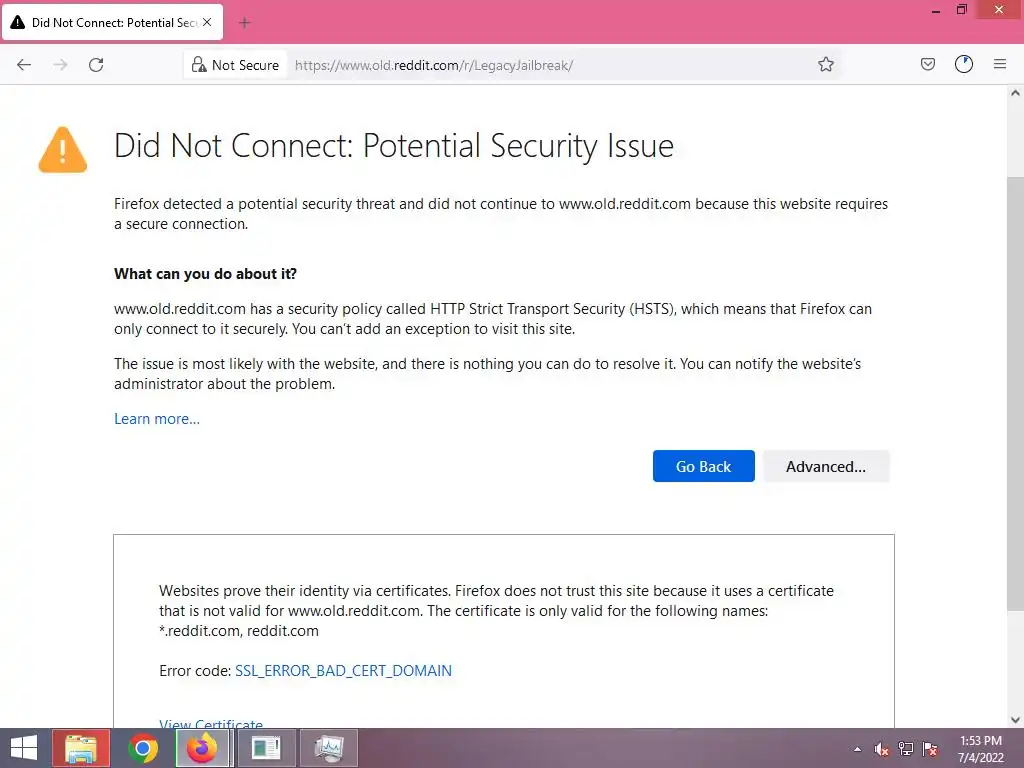
Task: Bookmark this page with the star
Action: pyautogui.click(x=825, y=65)
